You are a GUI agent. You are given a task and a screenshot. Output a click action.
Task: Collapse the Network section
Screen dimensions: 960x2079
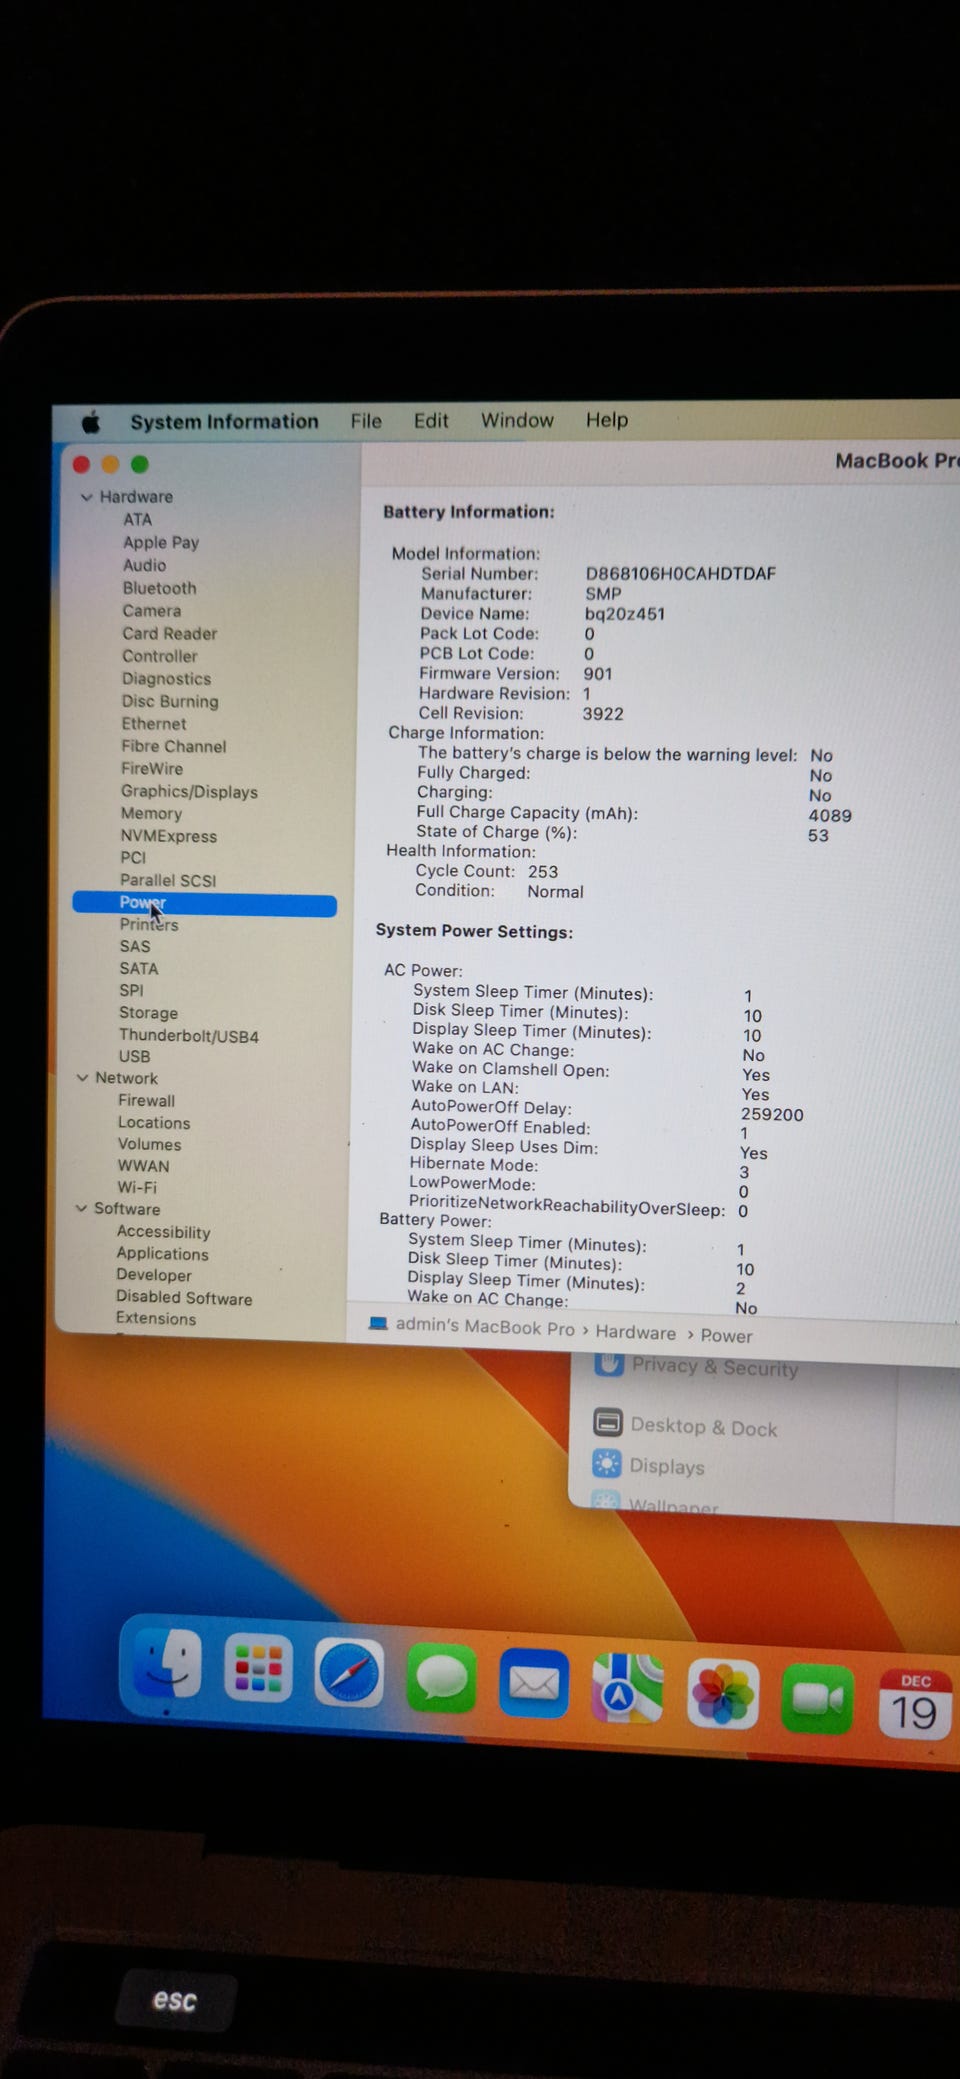(83, 1078)
